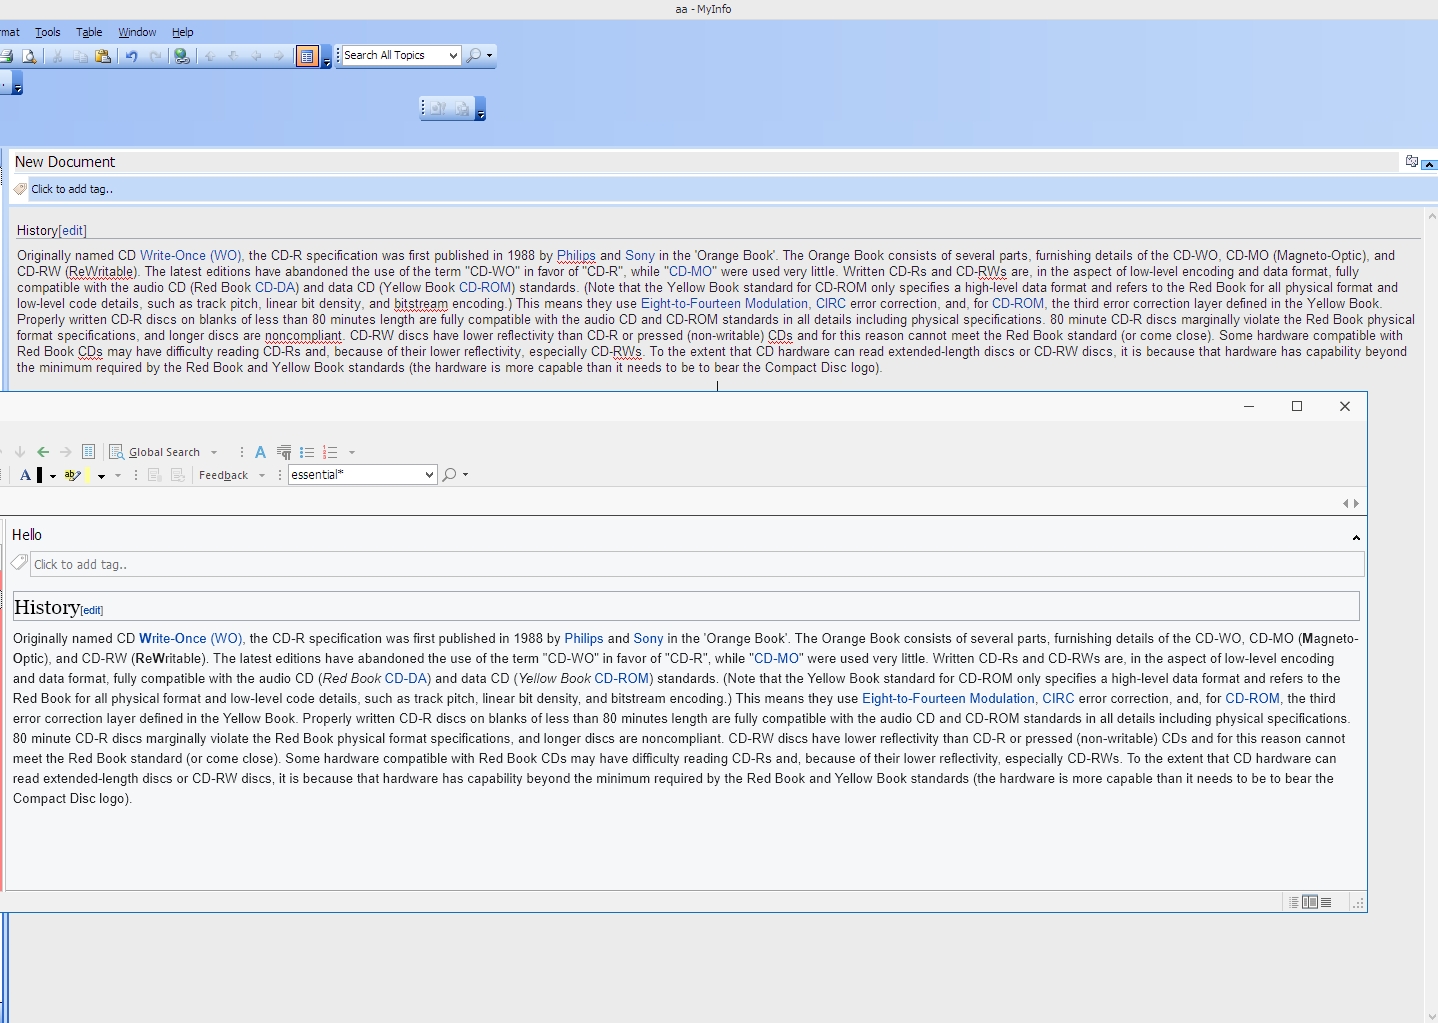This screenshot has width=1438, height=1023.
Task: Open the Tools menu
Action: 47,32
